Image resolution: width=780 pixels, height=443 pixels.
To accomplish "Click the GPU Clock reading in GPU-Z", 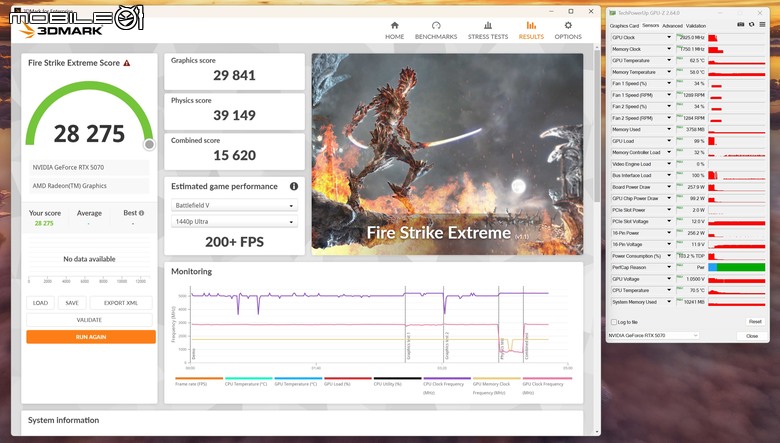I will (691, 38).
